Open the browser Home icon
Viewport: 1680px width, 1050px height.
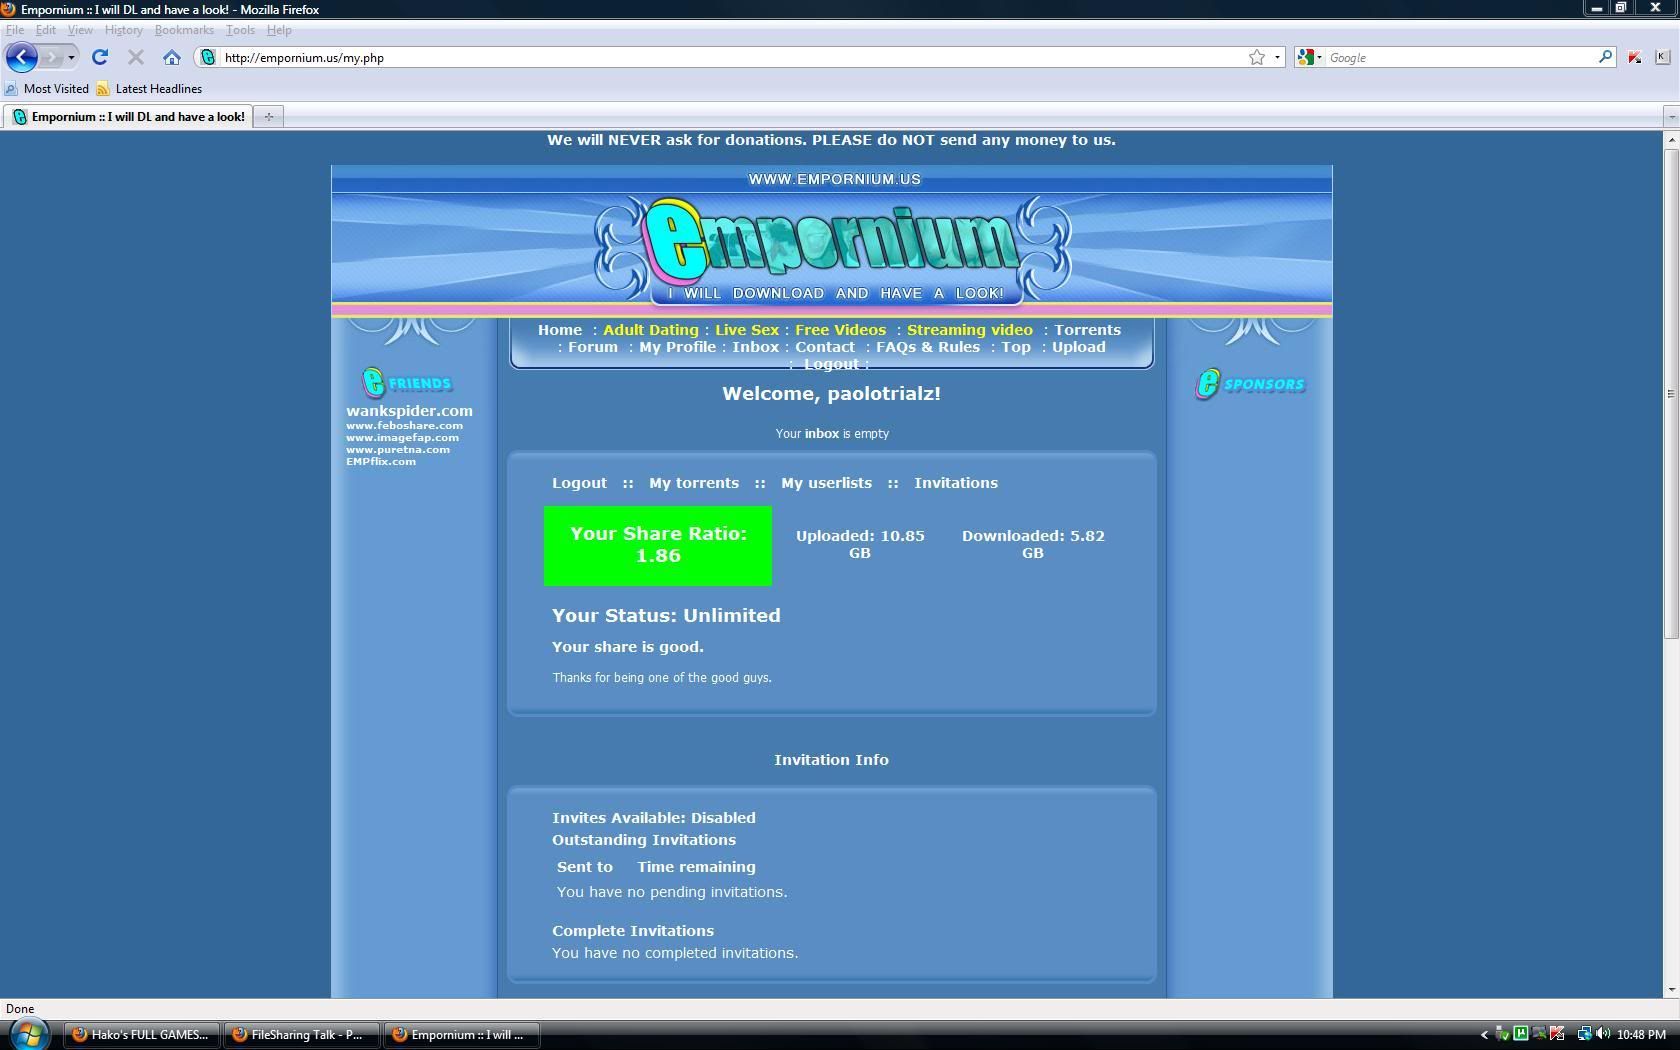(x=172, y=57)
